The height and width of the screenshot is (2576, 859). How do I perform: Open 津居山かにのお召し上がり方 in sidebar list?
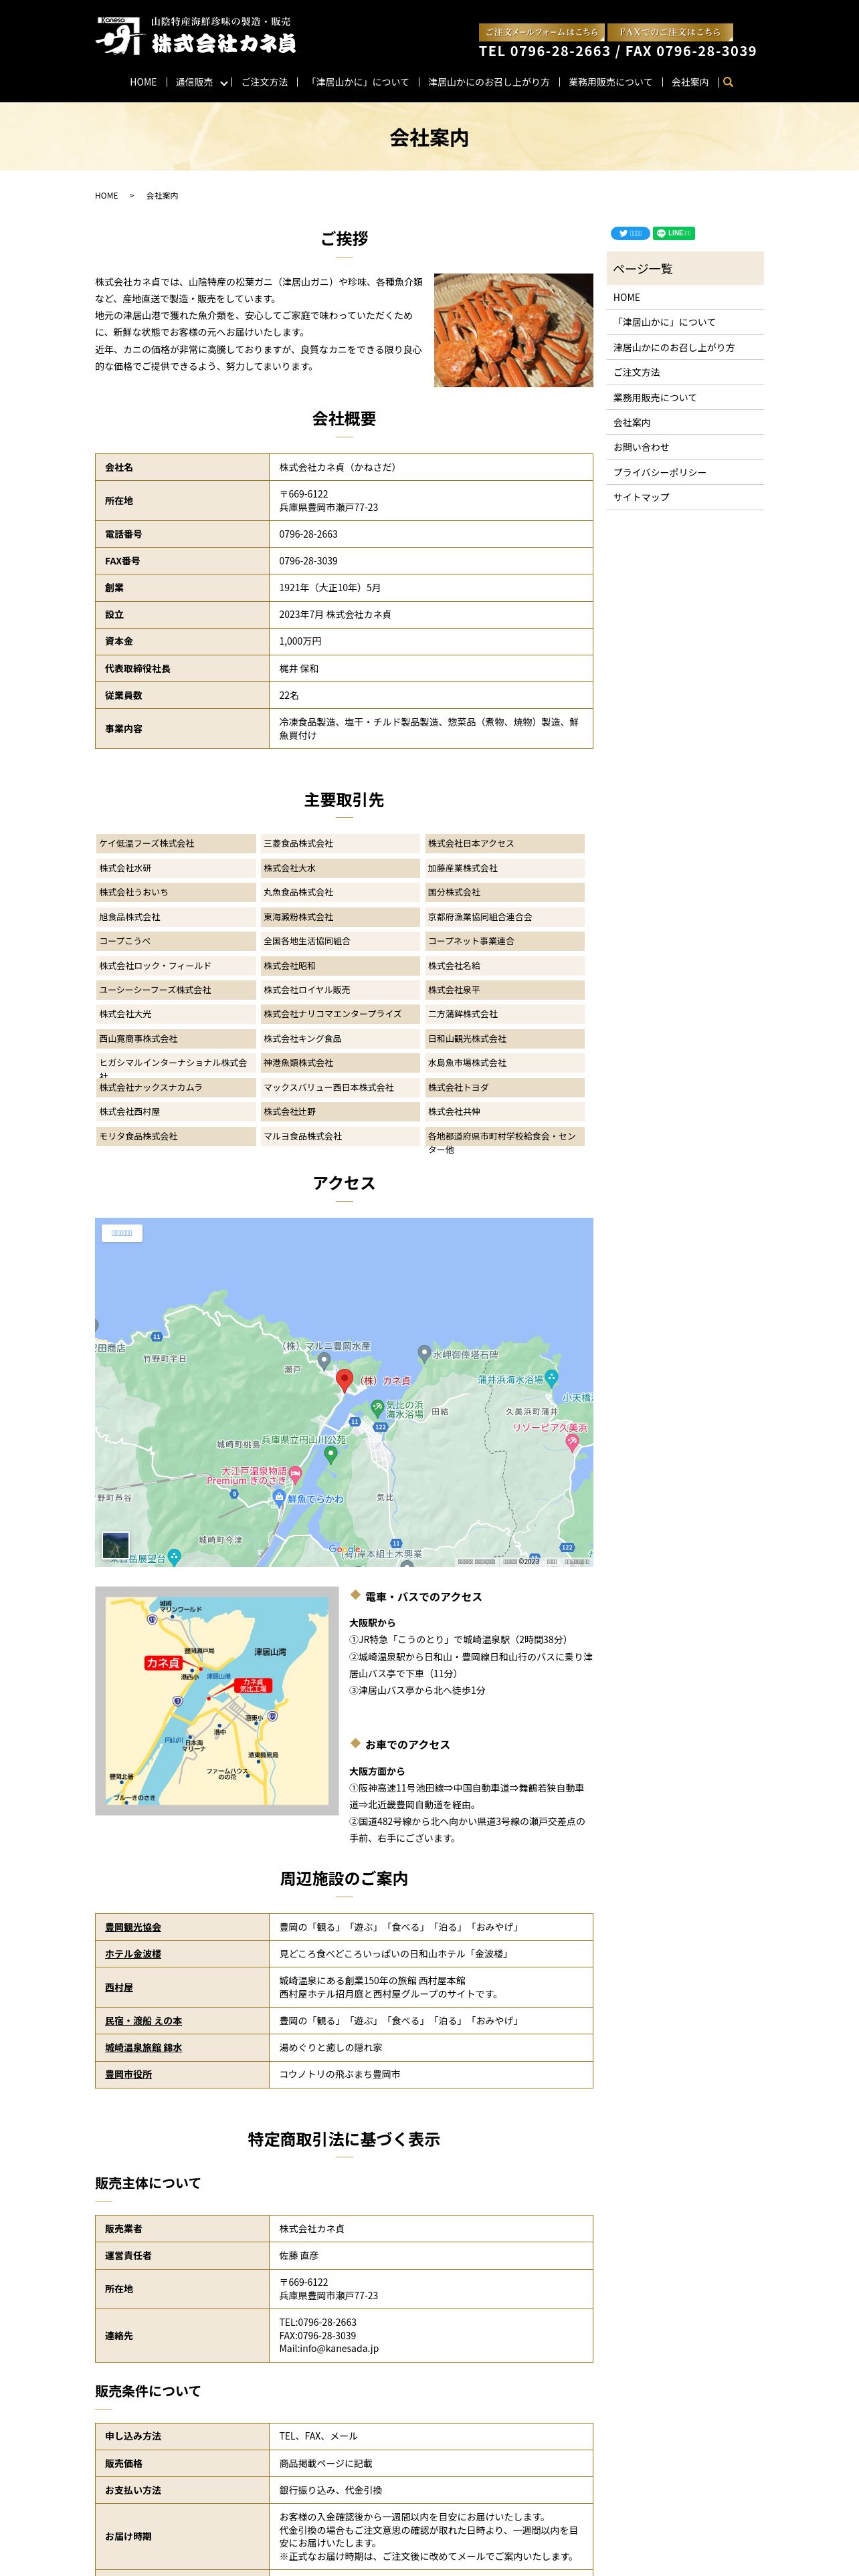pyautogui.click(x=685, y=347)
